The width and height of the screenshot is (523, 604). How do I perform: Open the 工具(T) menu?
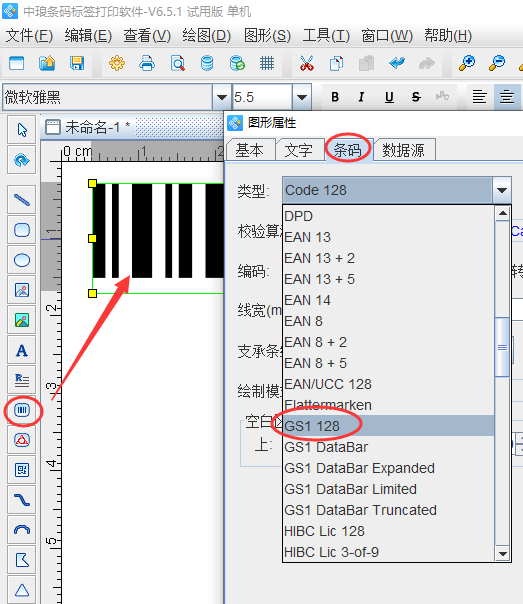point(326,36)
